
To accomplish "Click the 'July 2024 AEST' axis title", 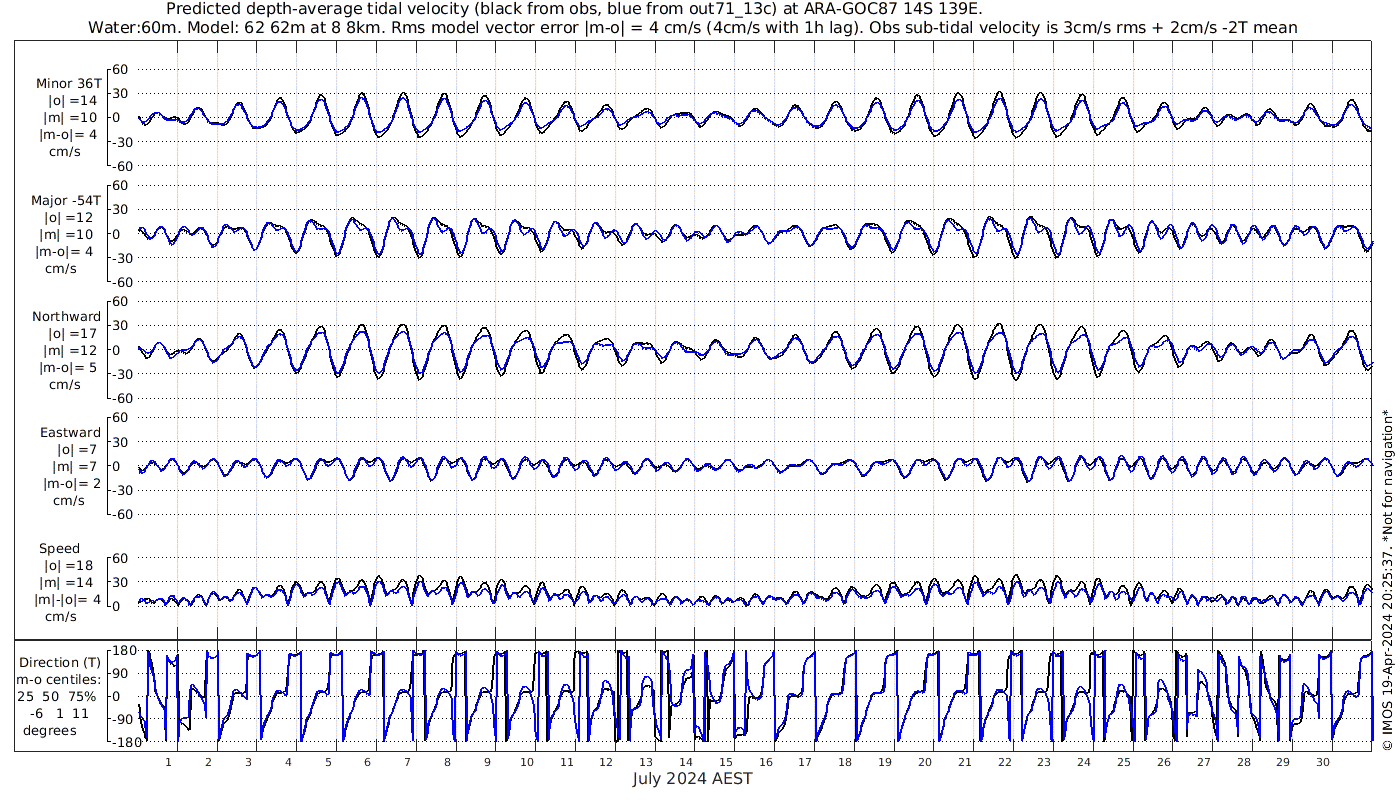I will (692, 778).
